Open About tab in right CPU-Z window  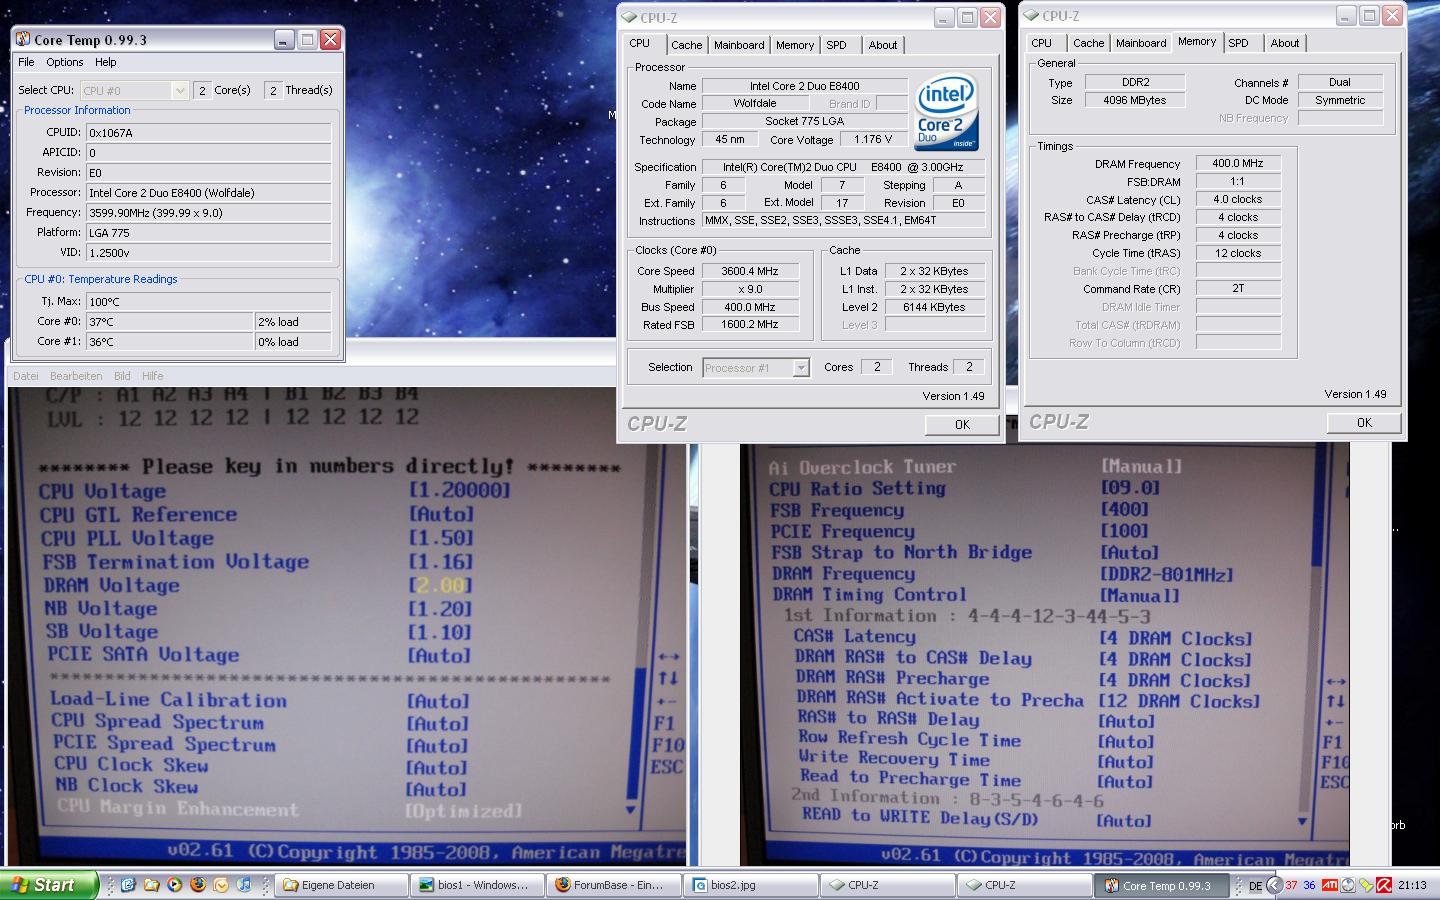pyautogui.click(x=1285, y=43)
